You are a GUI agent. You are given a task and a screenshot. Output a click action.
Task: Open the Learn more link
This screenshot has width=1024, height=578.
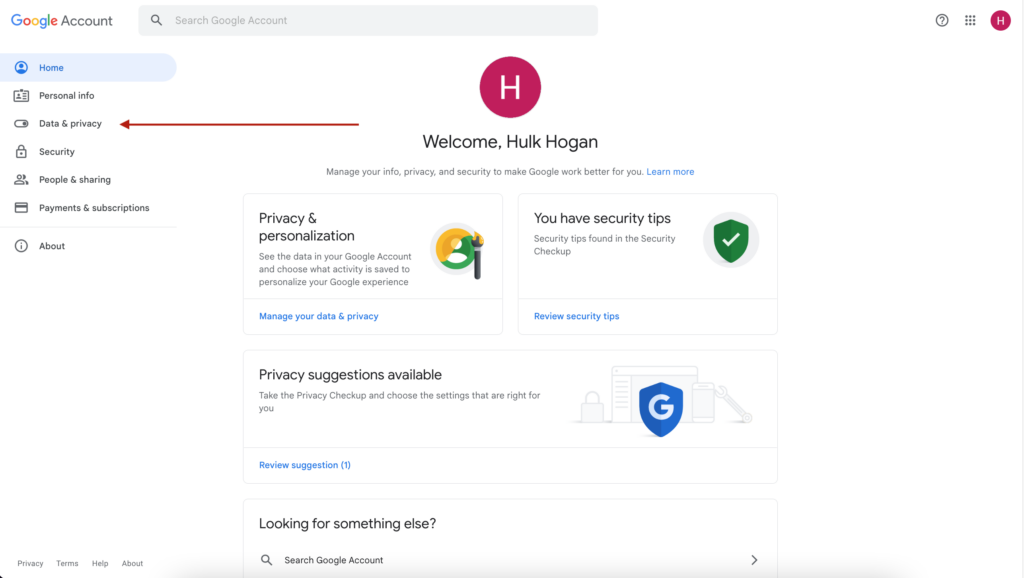coord(670,171)
